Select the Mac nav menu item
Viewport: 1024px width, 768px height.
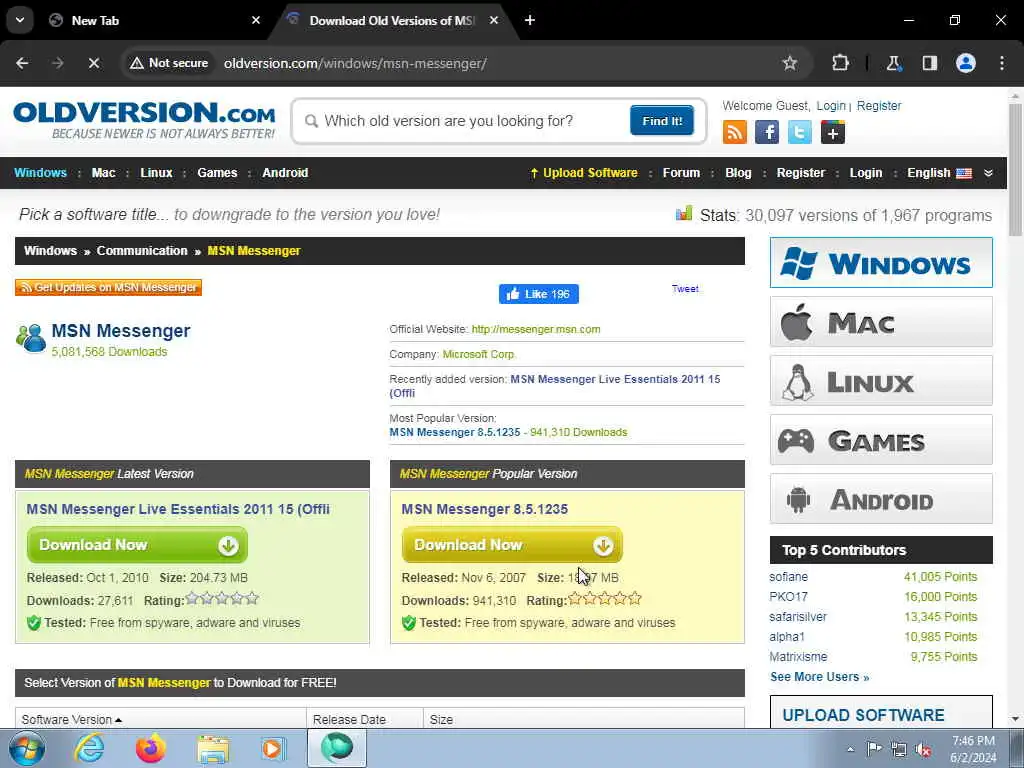coord(103,173)
